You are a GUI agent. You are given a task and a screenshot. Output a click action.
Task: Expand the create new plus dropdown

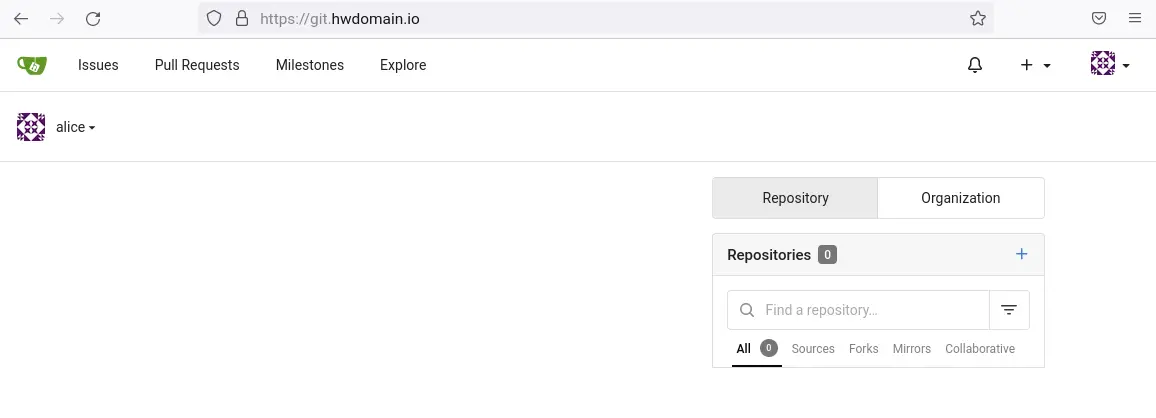pyautogui.click(x=1035, y=65)
